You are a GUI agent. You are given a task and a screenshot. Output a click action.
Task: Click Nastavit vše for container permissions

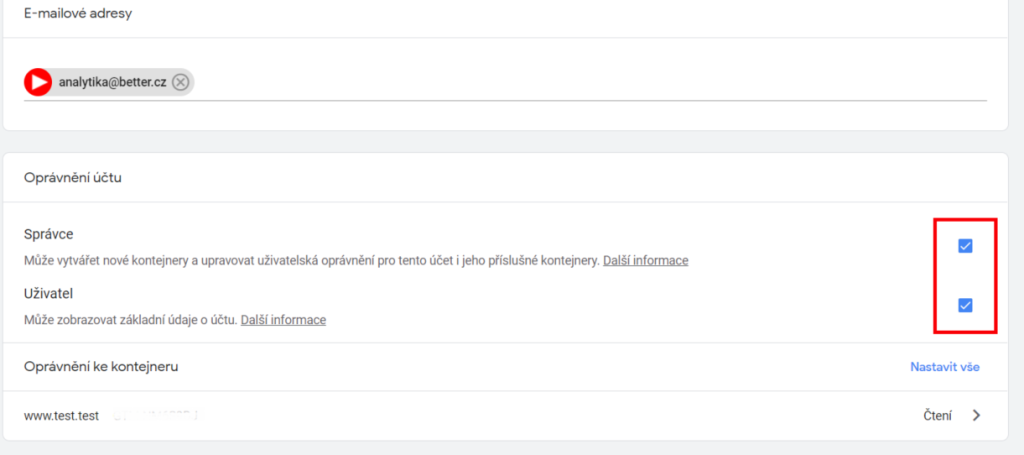coord(945,367)
